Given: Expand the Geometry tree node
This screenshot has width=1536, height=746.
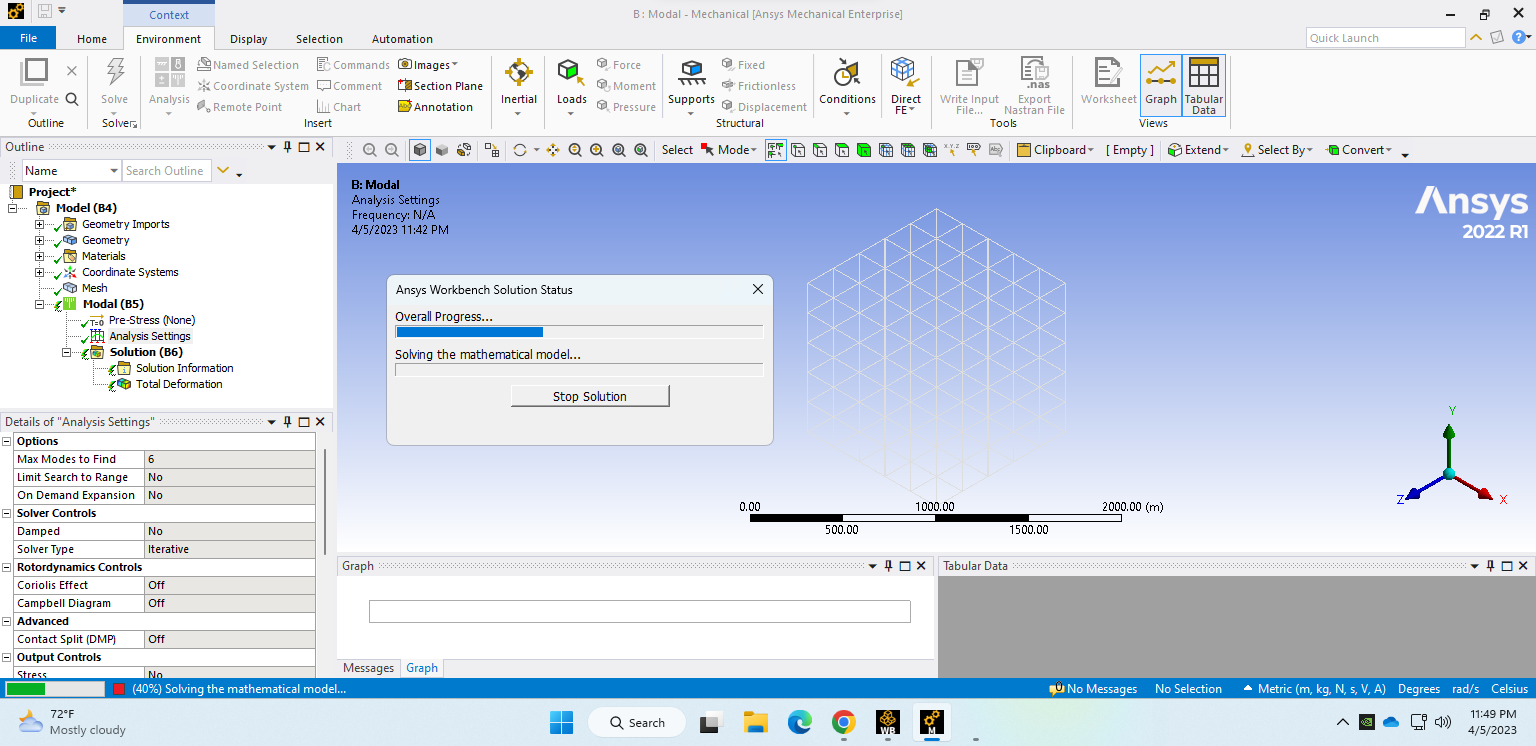Looking at the screenshot, I should coord(40,240).
